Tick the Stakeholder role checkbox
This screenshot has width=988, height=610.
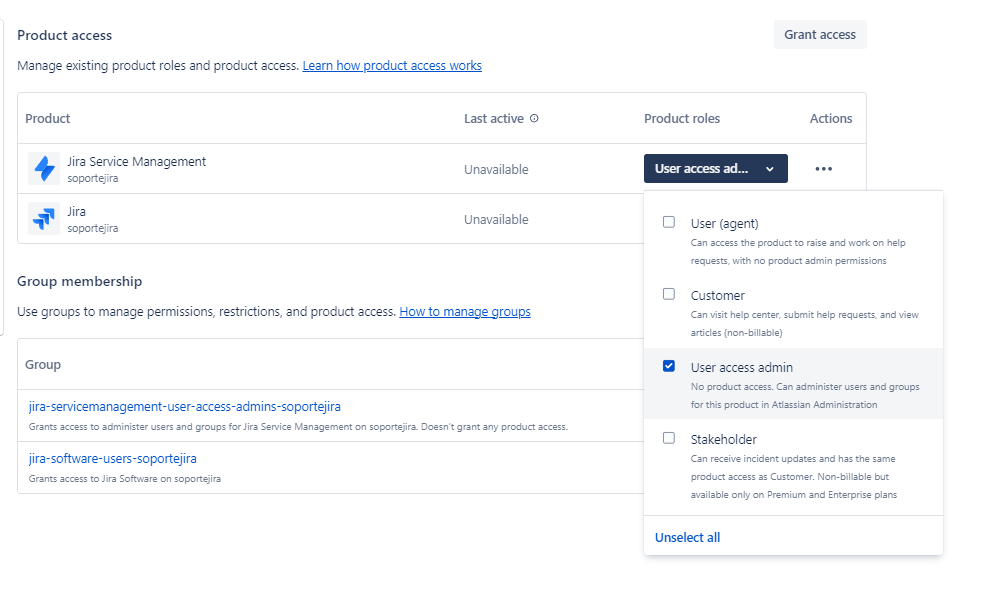tap(669, 438)
